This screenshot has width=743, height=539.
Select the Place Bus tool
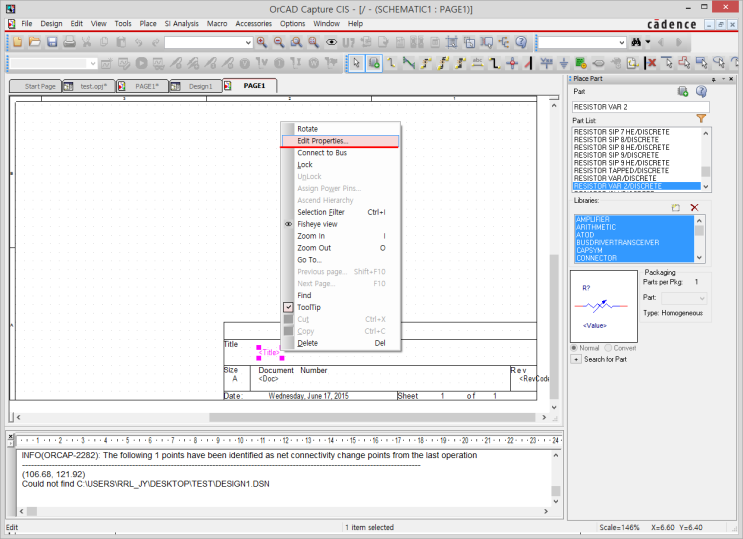[x=494, y=63]
